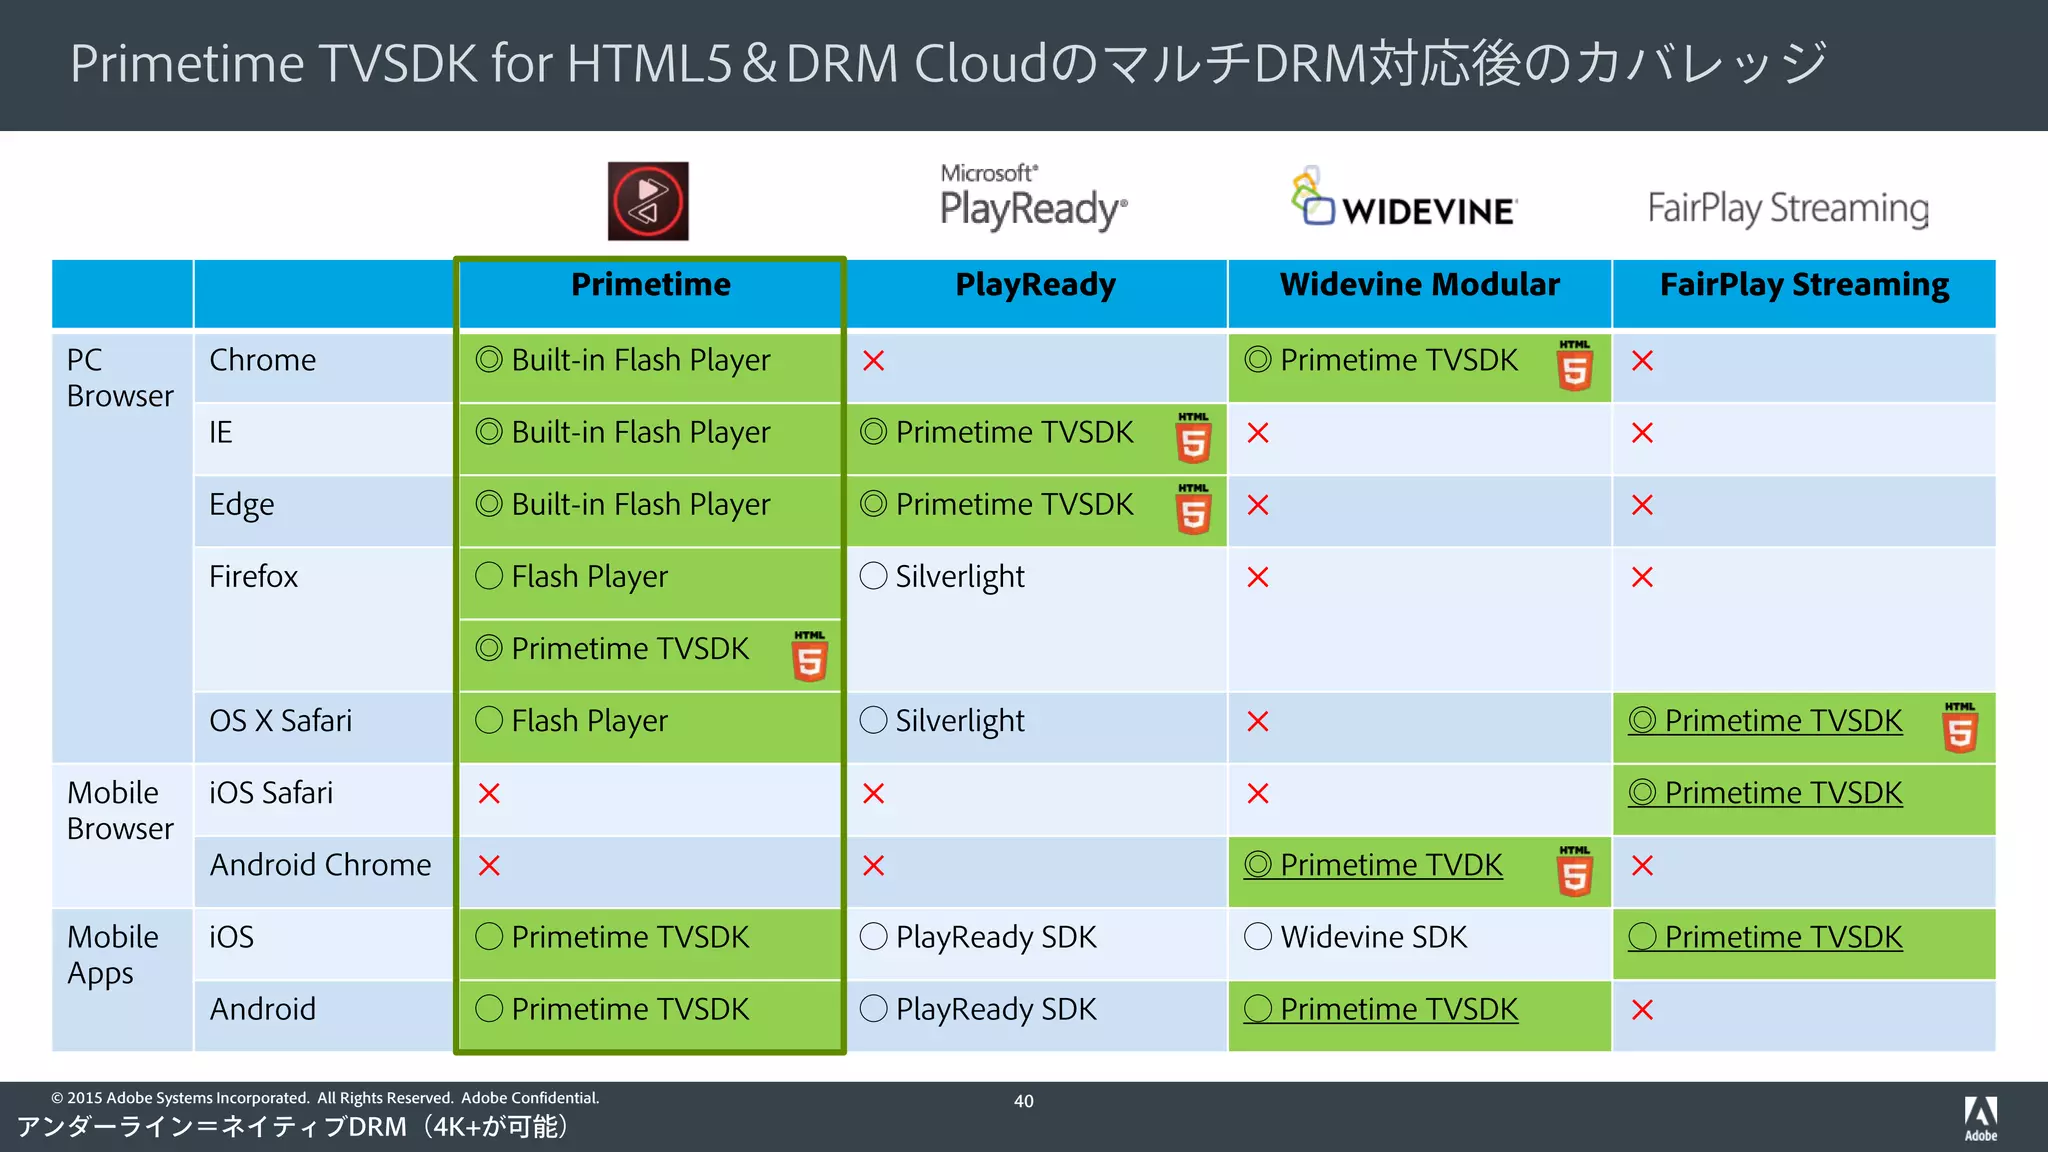2048x1152 pixels.
Task: Click Widevine SDK in iOS row
Action: pyautogui.click(x=1373, y=937)
